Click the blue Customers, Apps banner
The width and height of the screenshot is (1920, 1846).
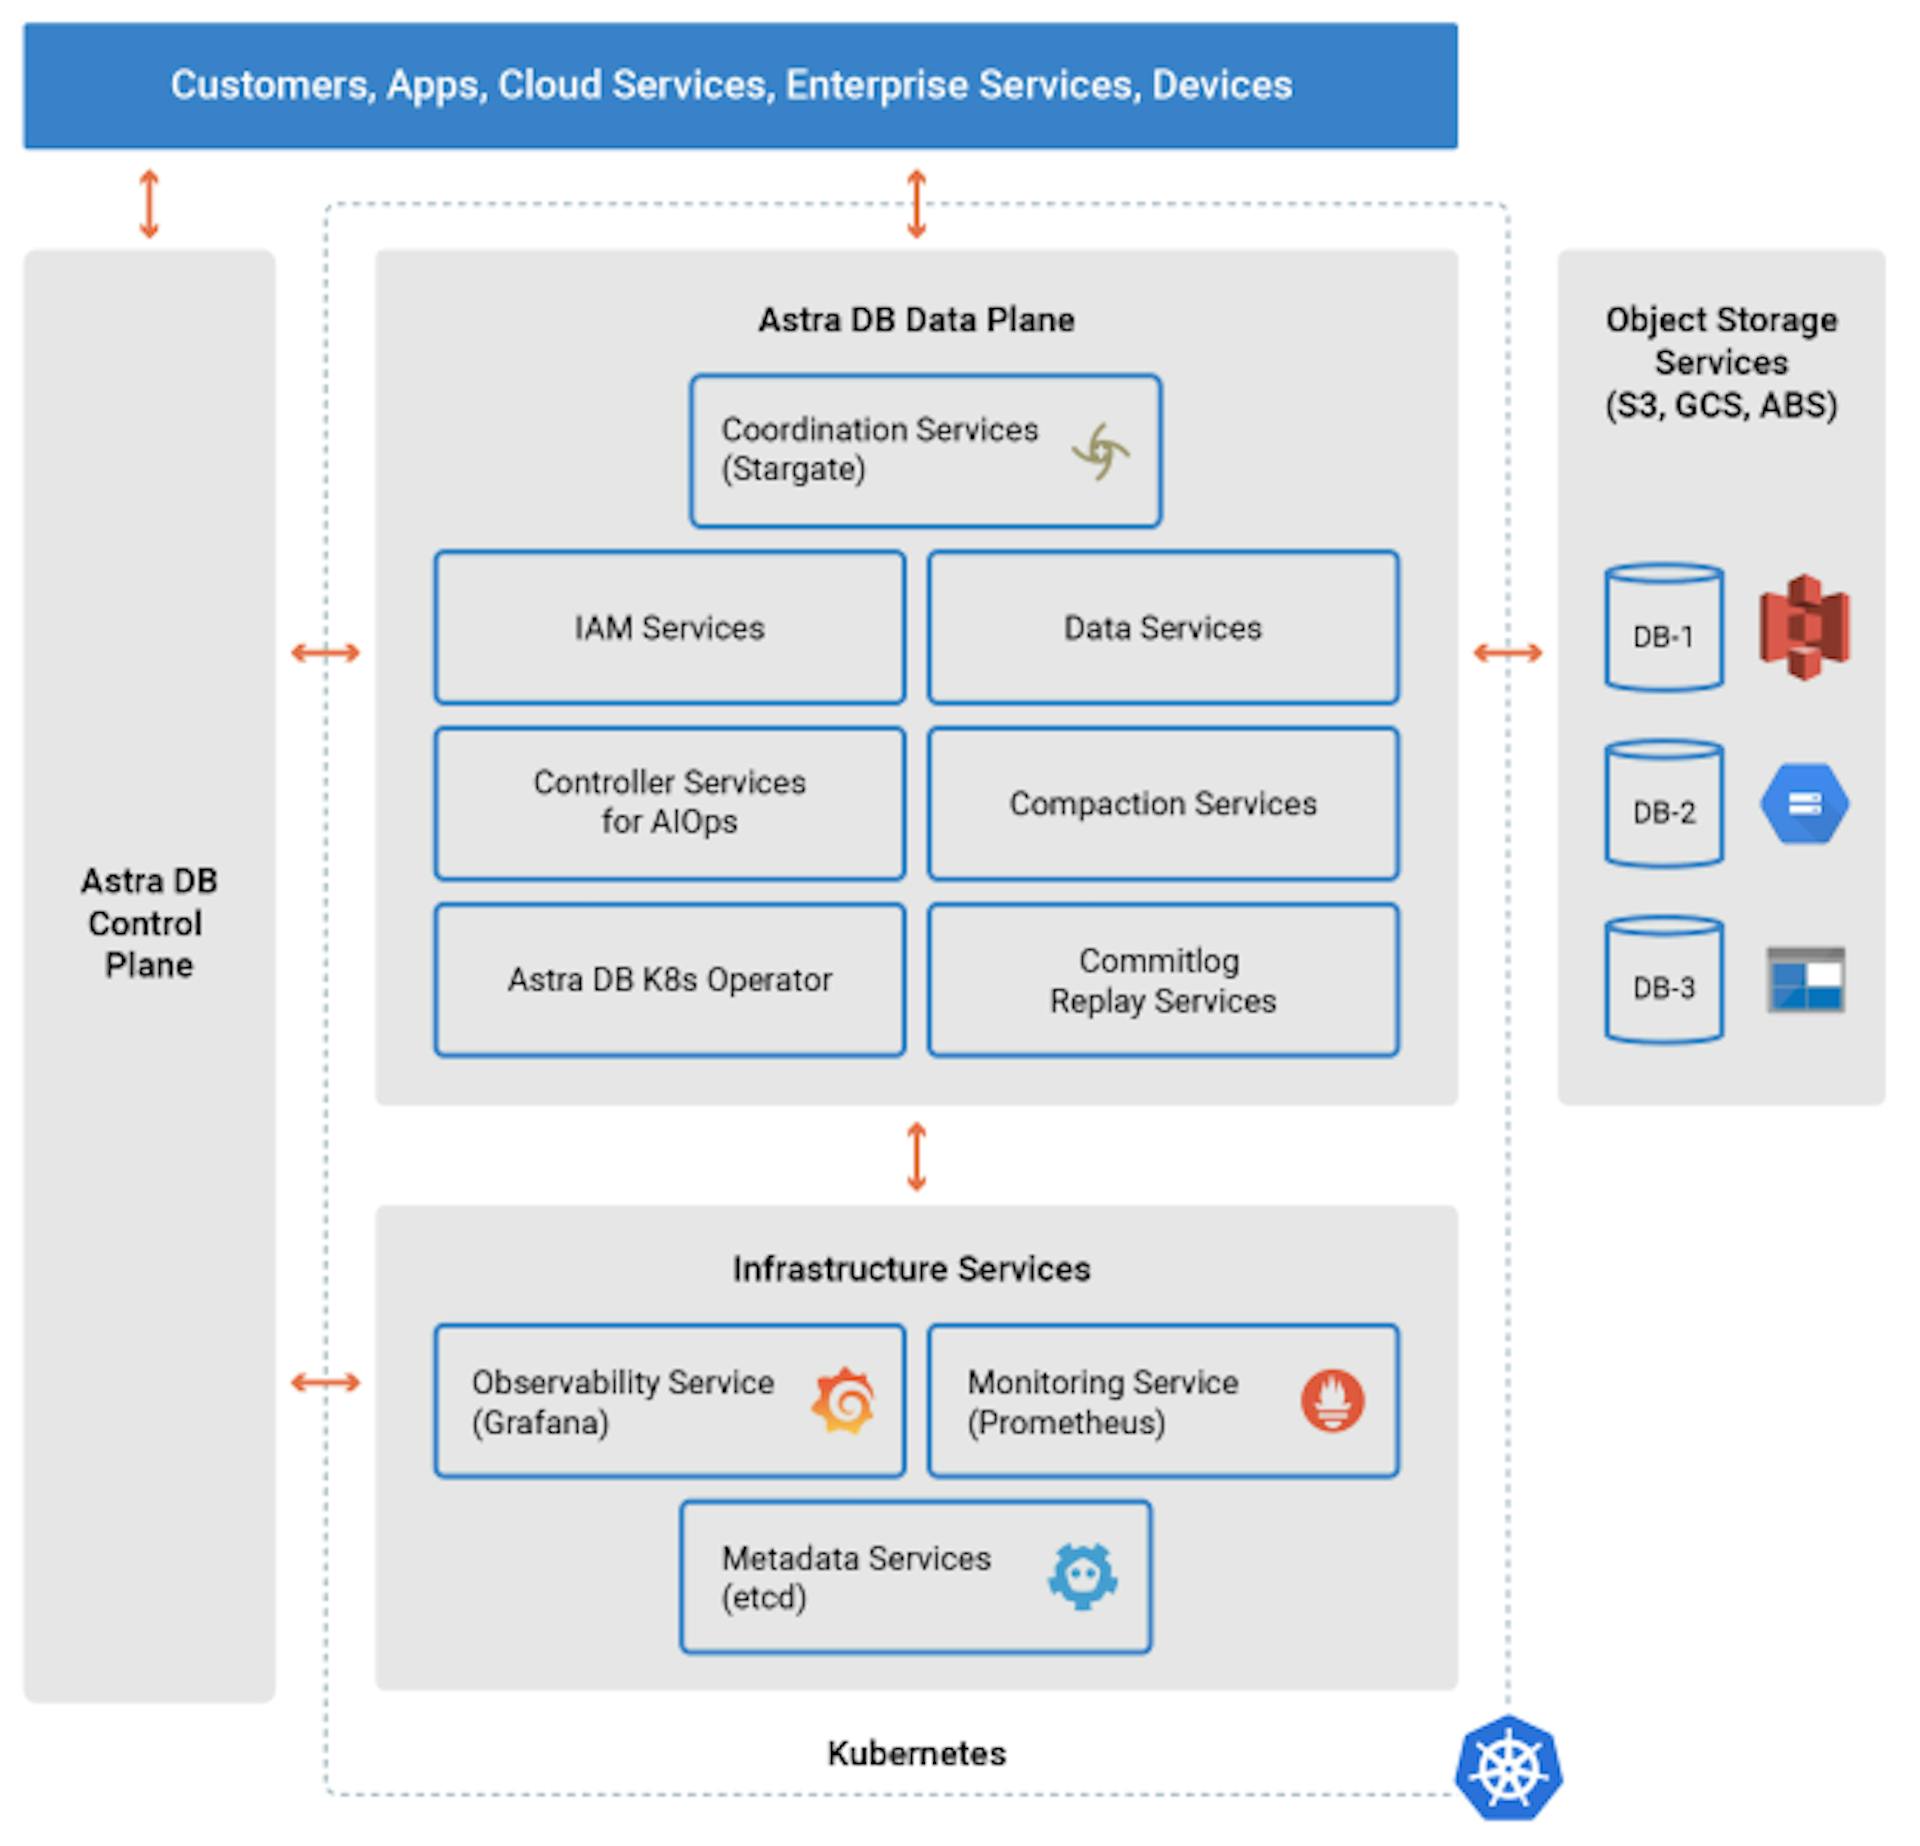click(740, 86)
